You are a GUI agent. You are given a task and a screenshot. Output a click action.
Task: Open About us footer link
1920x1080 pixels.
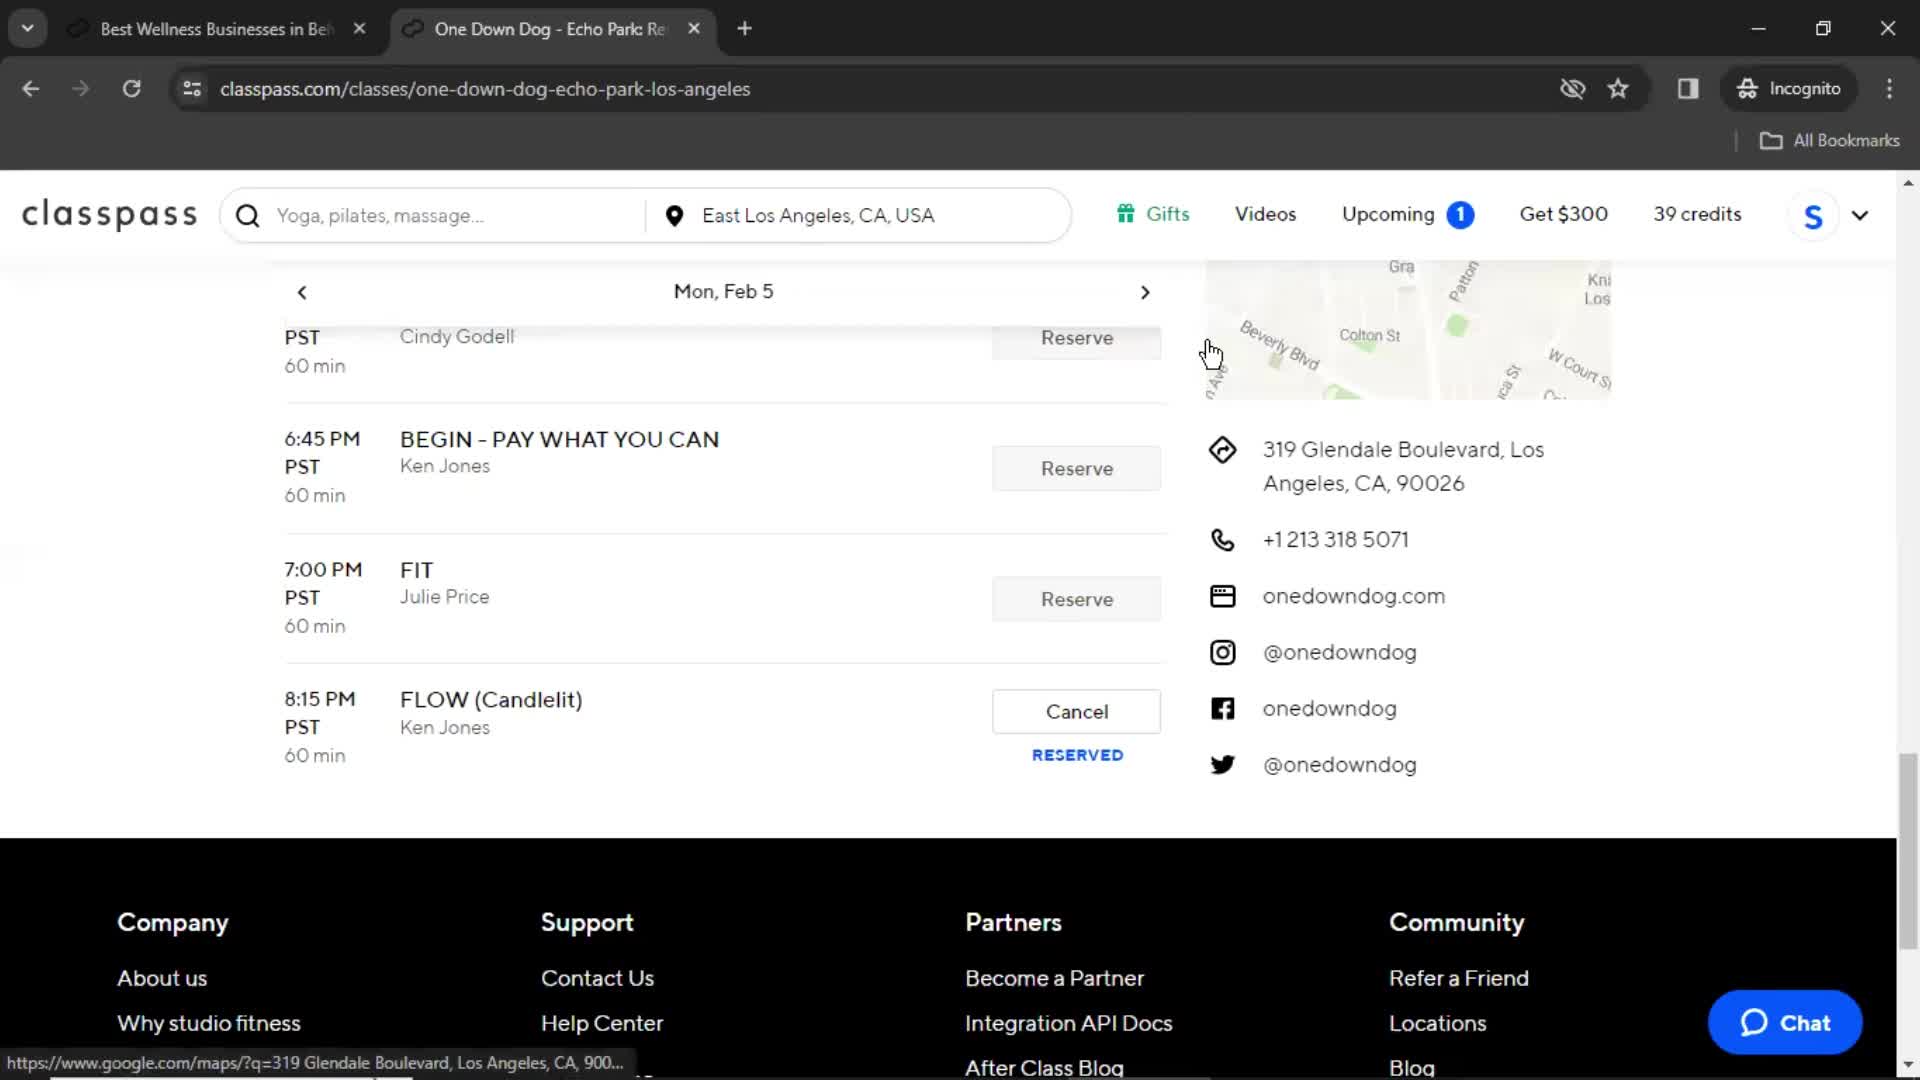[x=162, y=979]
